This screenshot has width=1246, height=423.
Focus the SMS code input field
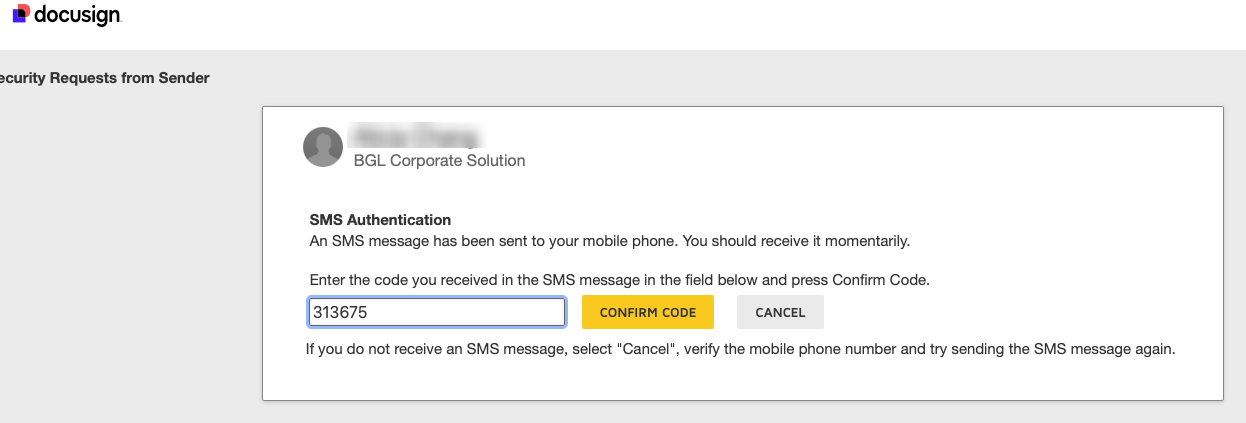437,312
